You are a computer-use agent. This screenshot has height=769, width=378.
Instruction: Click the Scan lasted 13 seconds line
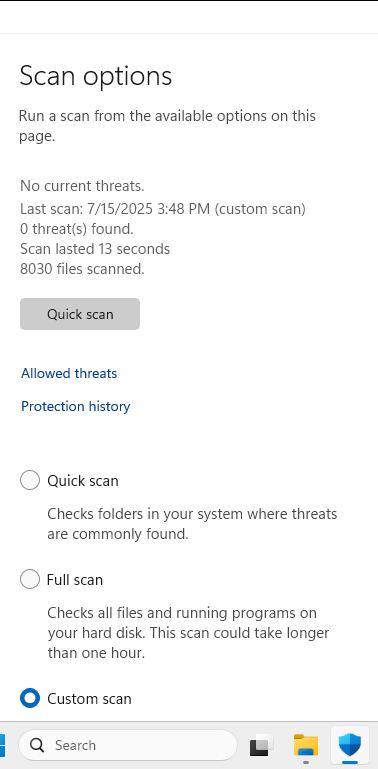coord(95,249)
